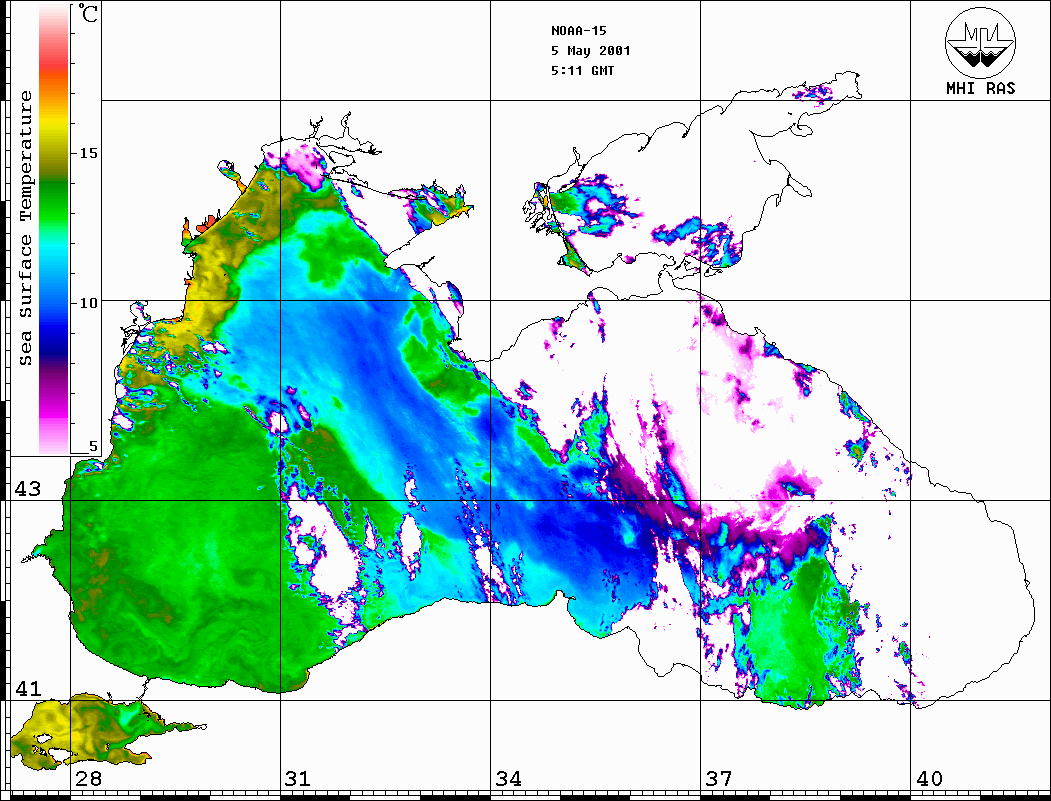Click the 'Sea Surface Temperature' legend title
The height and width of the screenshot is (801, 1051).
[x=25, y=228]
